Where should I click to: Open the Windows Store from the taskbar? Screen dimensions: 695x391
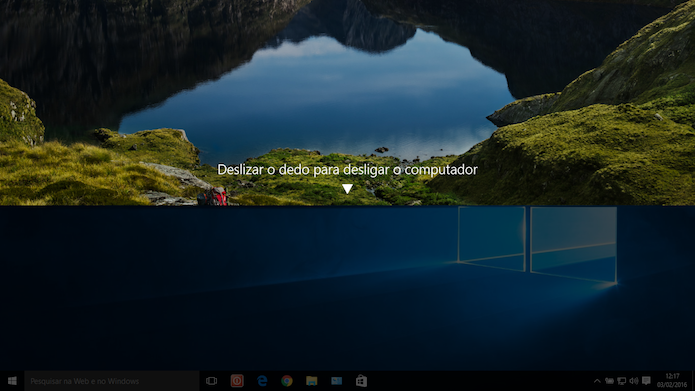(x=361, y=381)
